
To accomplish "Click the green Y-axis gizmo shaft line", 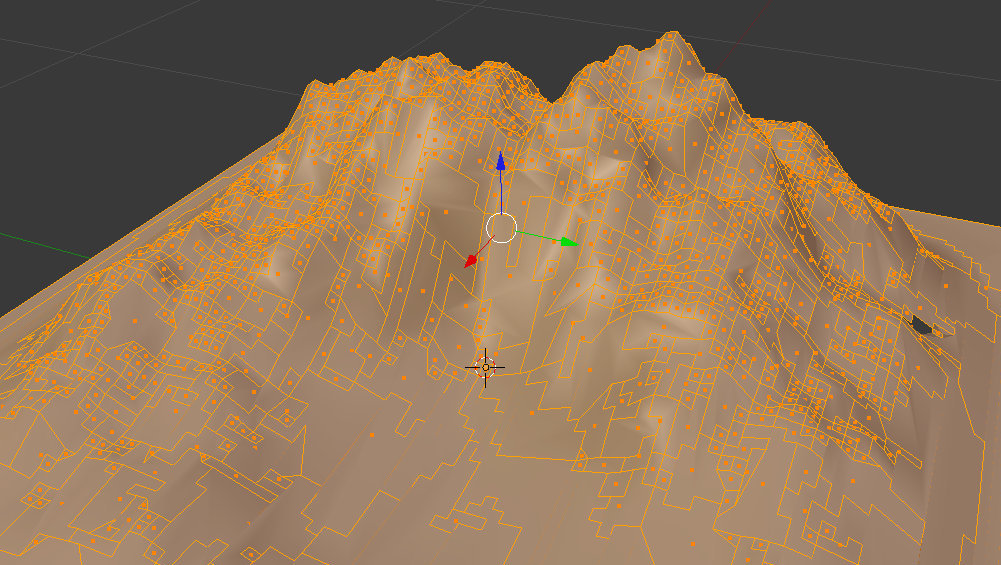I will pyautogui.click(x=538, y=236).
